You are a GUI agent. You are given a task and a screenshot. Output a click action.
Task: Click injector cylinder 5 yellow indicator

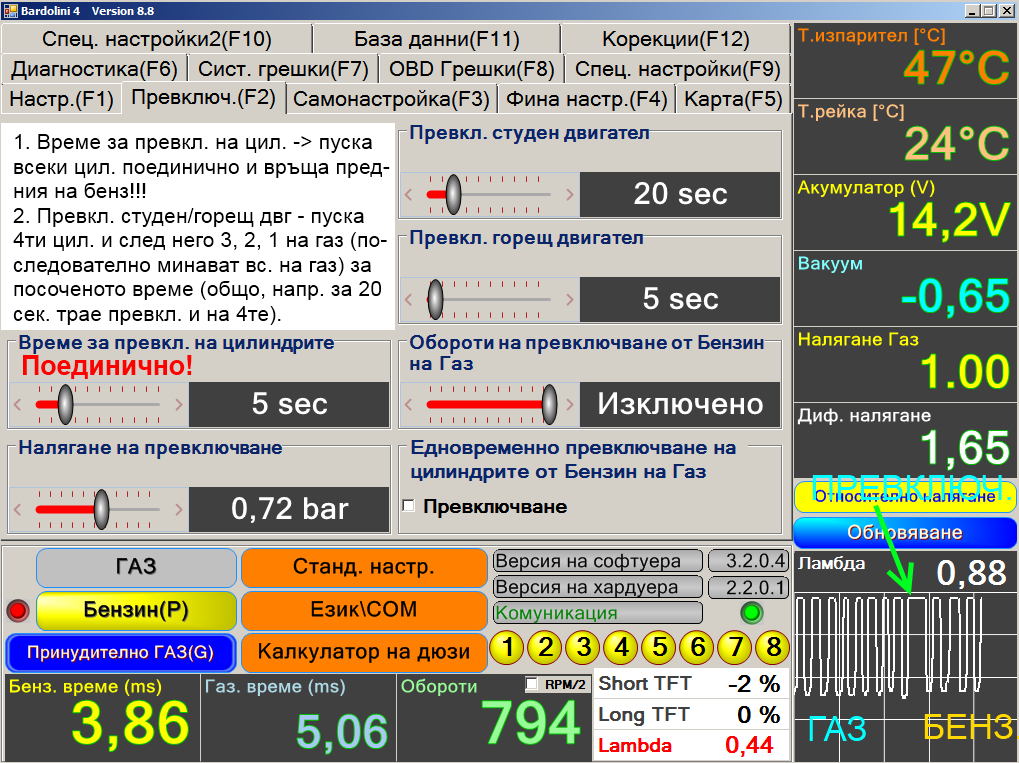tap(659, 648)
